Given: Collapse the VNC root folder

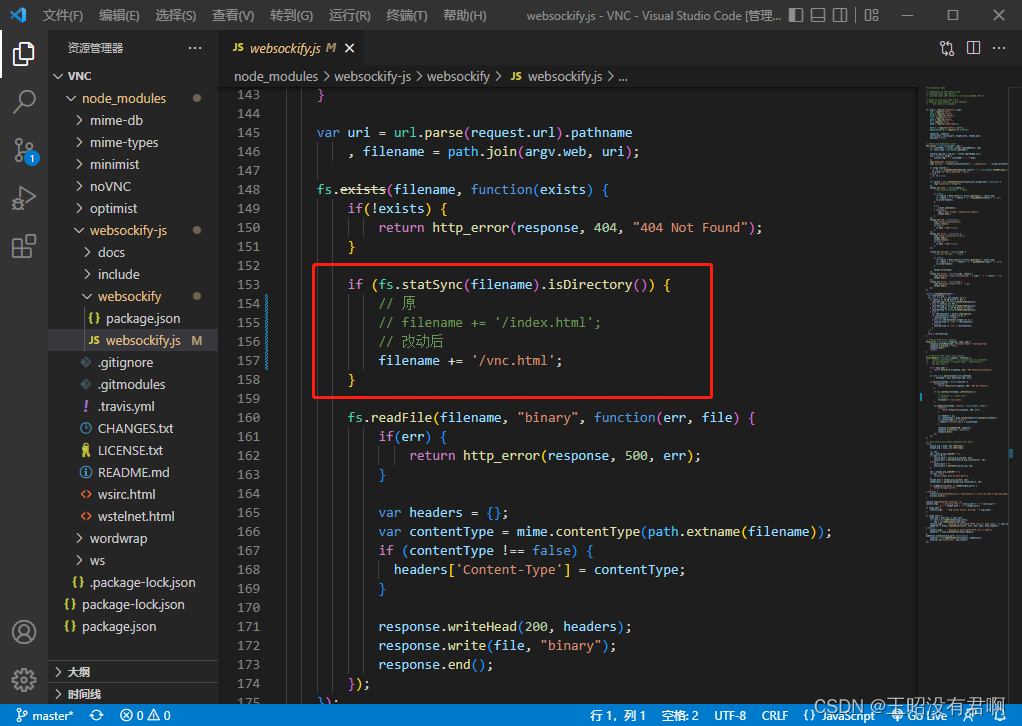Looking at the screenshot, I should [x=133, y=76].
